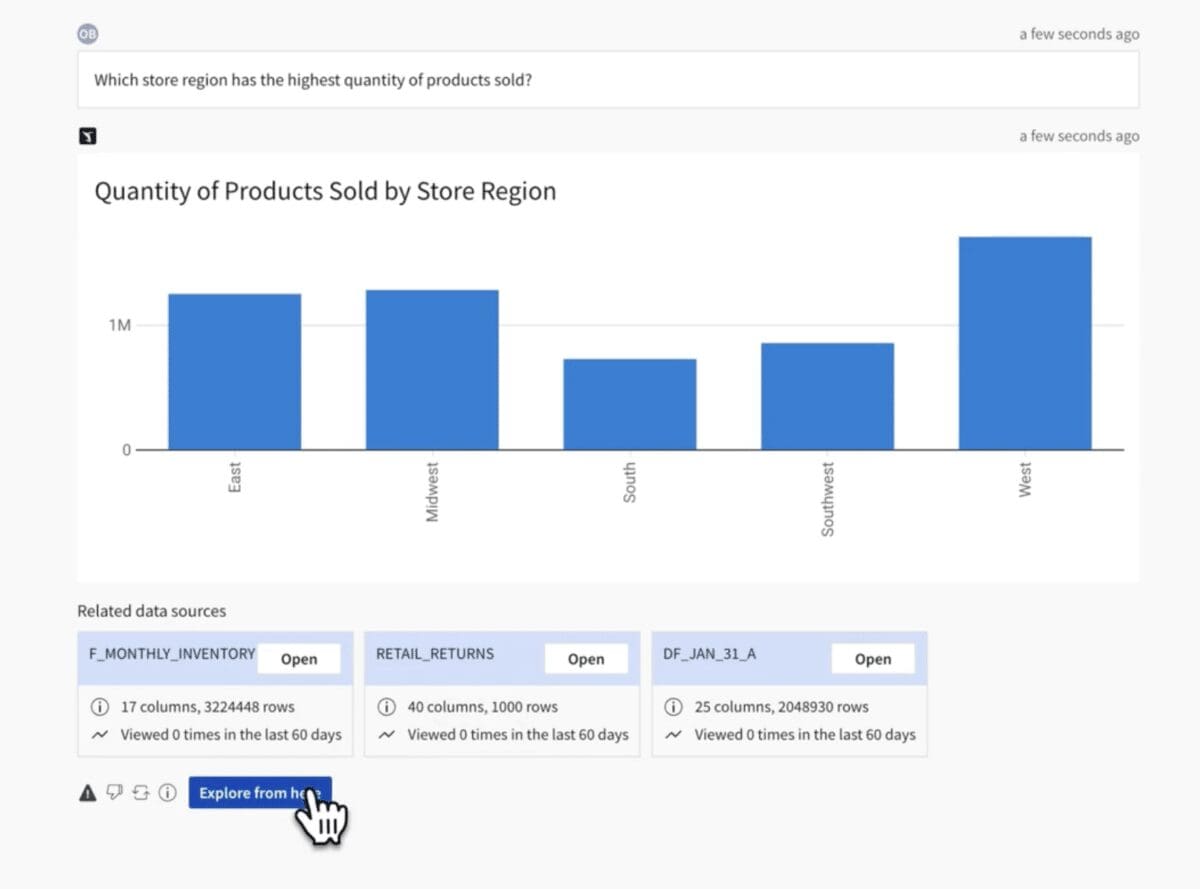The width and height of the screenshot is (1200, 889).
Task: Open the RETAIL_RETURNS data source
Action: (x=585, y=659)
